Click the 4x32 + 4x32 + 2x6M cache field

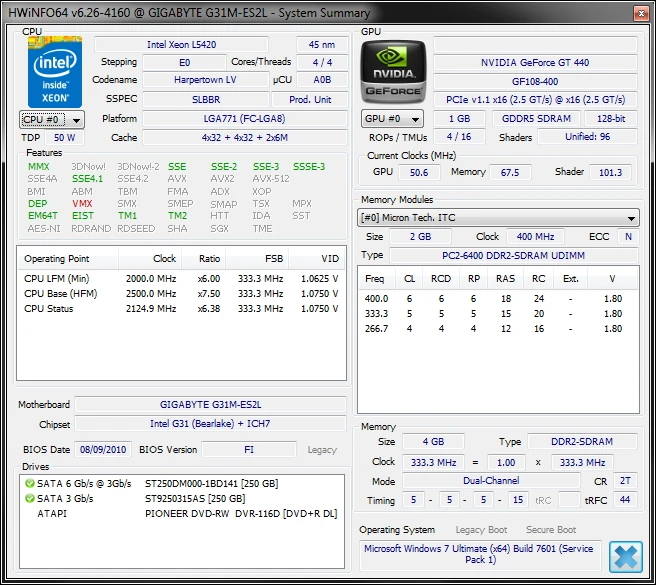coord(245,138)
